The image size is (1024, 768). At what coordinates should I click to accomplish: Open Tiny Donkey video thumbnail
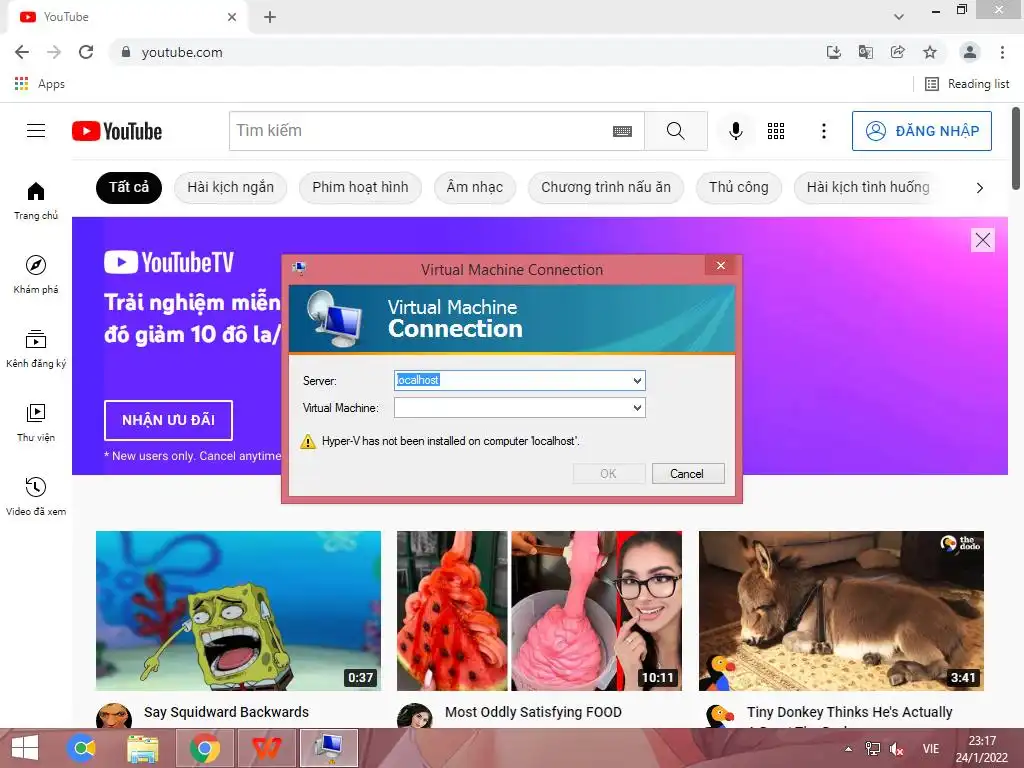click(841, 611)
